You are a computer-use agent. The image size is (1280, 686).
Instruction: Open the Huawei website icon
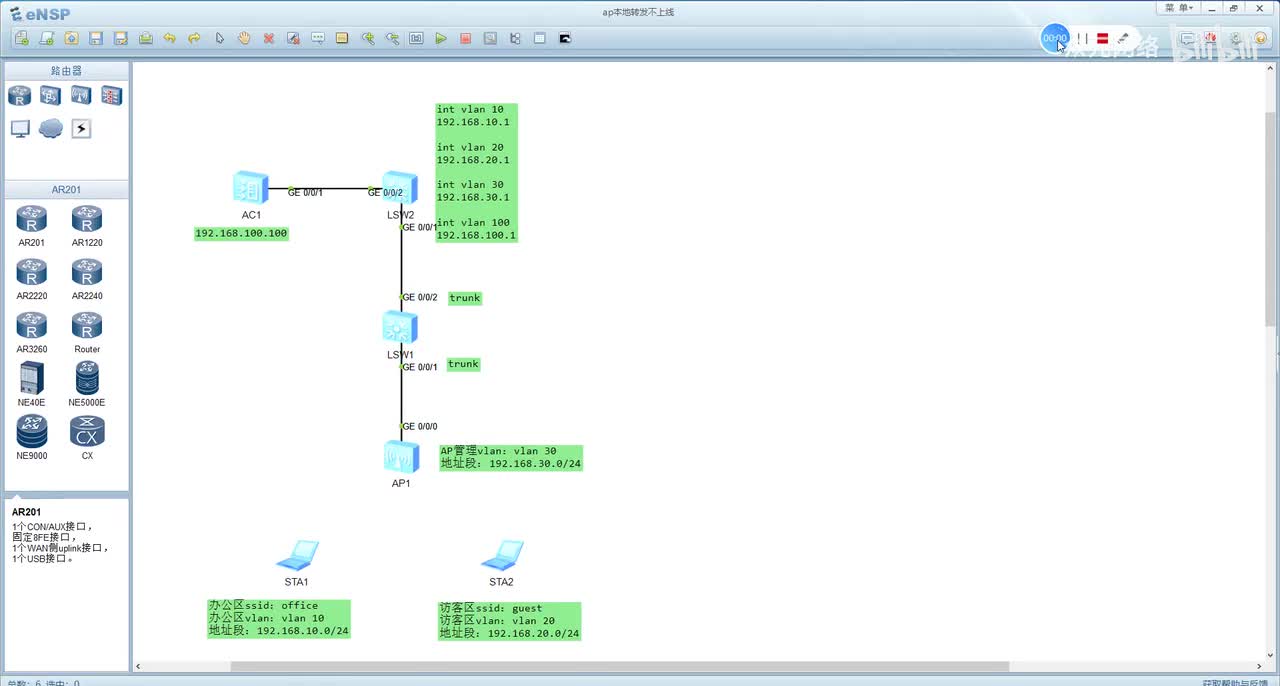[x=1211, y=38]
